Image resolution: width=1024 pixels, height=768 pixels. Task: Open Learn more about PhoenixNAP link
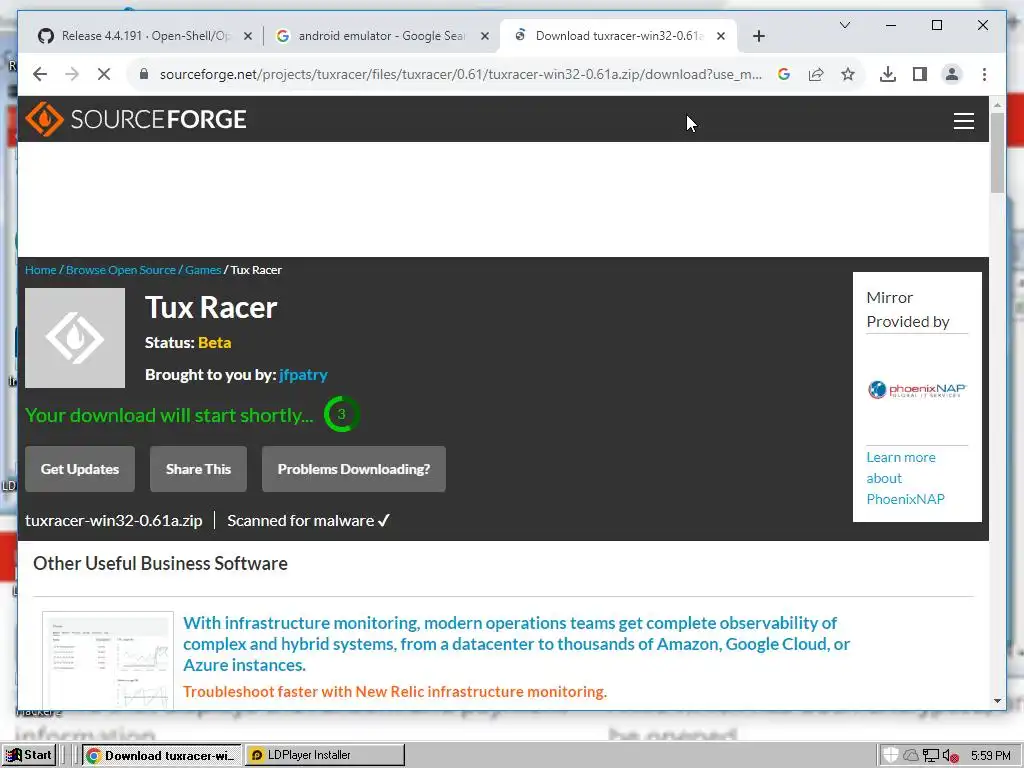point(905,478)
